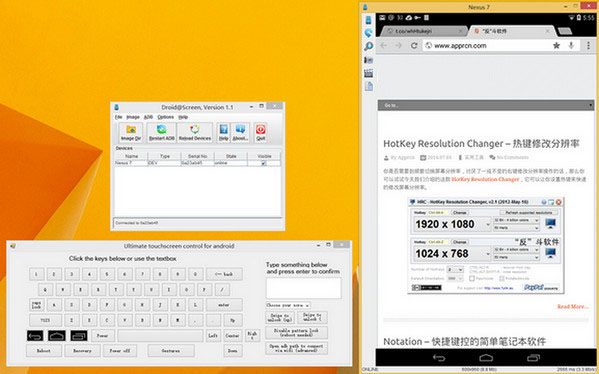599x374 pixels.
Task: Click the number 1 key
Action: click(x=37, y=274)
